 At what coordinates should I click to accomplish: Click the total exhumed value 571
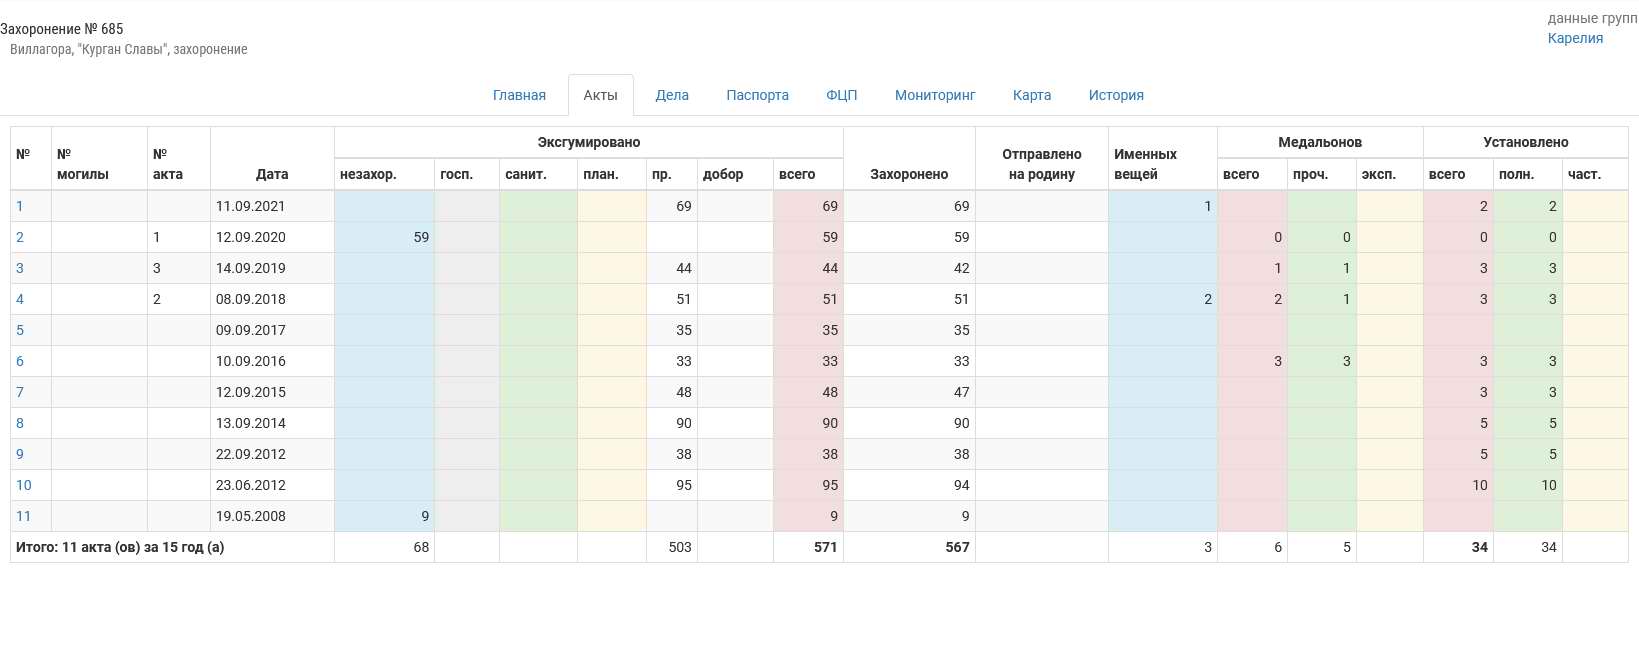[x=825, y=547]
